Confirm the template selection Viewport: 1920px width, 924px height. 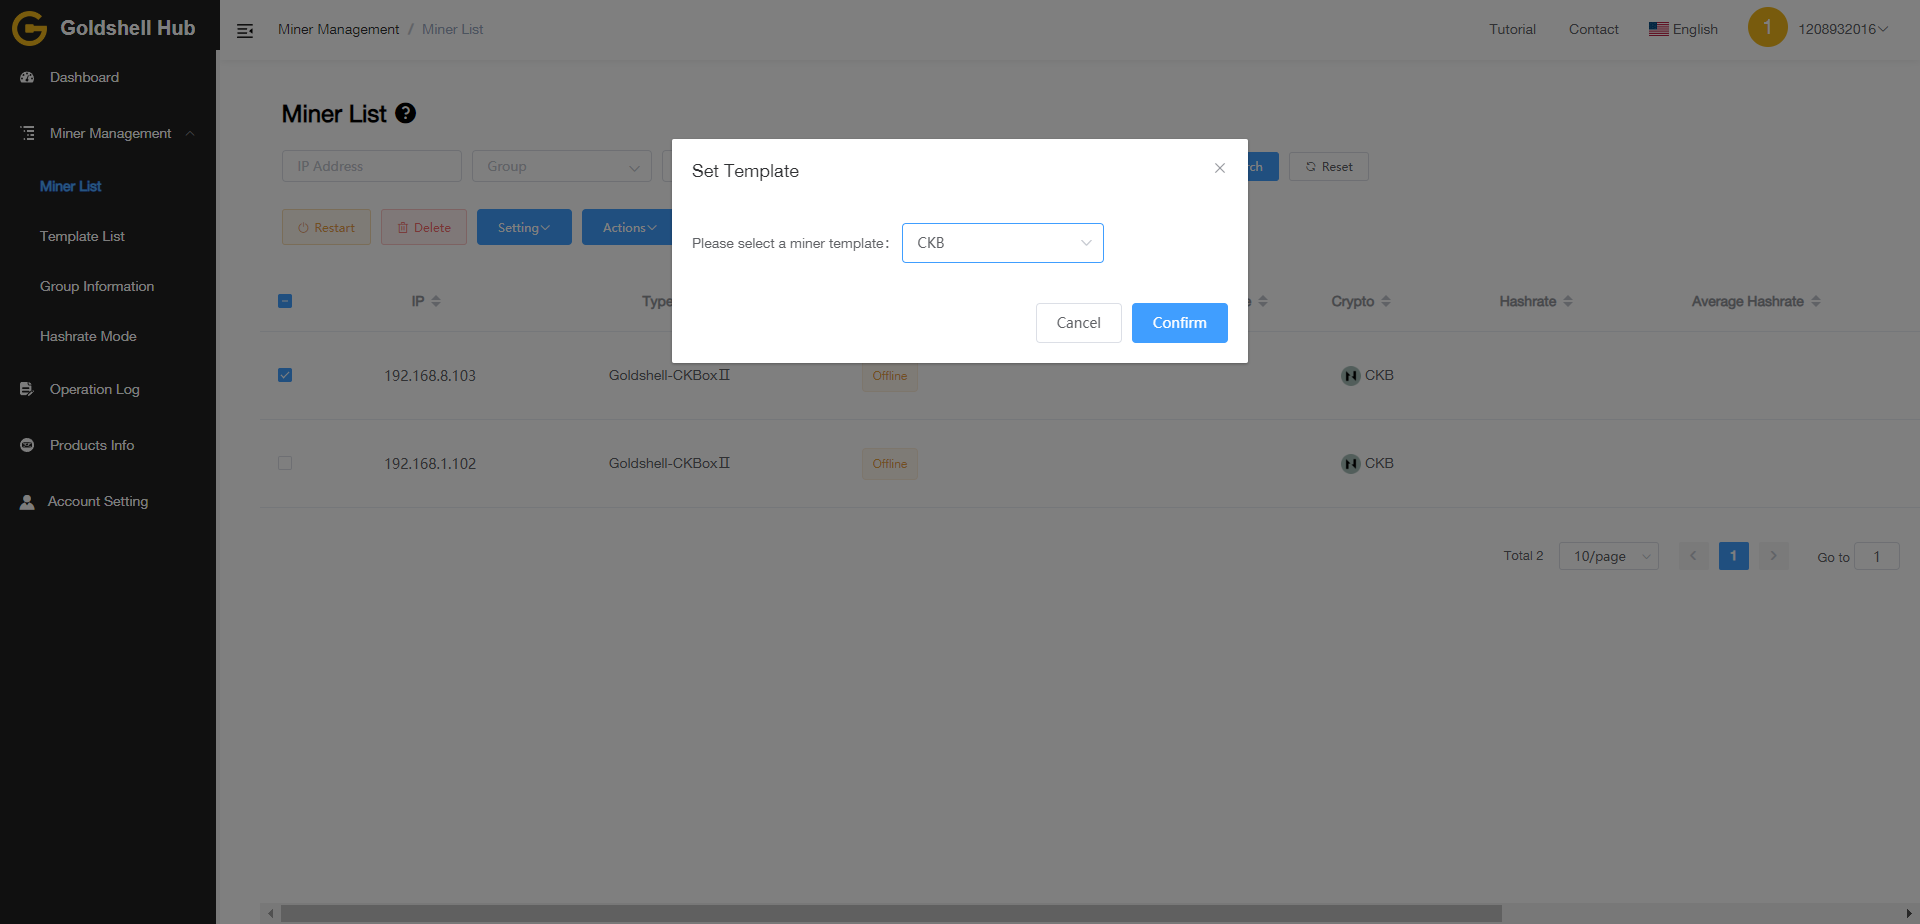[x=1179, y=323]
